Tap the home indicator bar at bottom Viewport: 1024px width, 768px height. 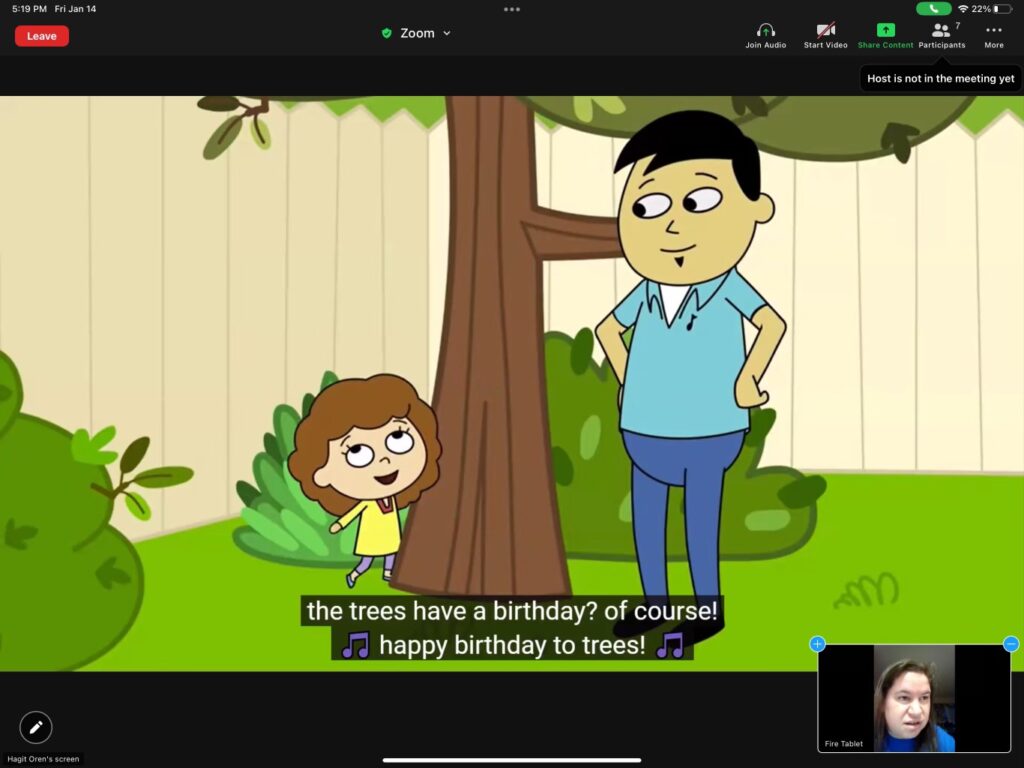(512, 760)
